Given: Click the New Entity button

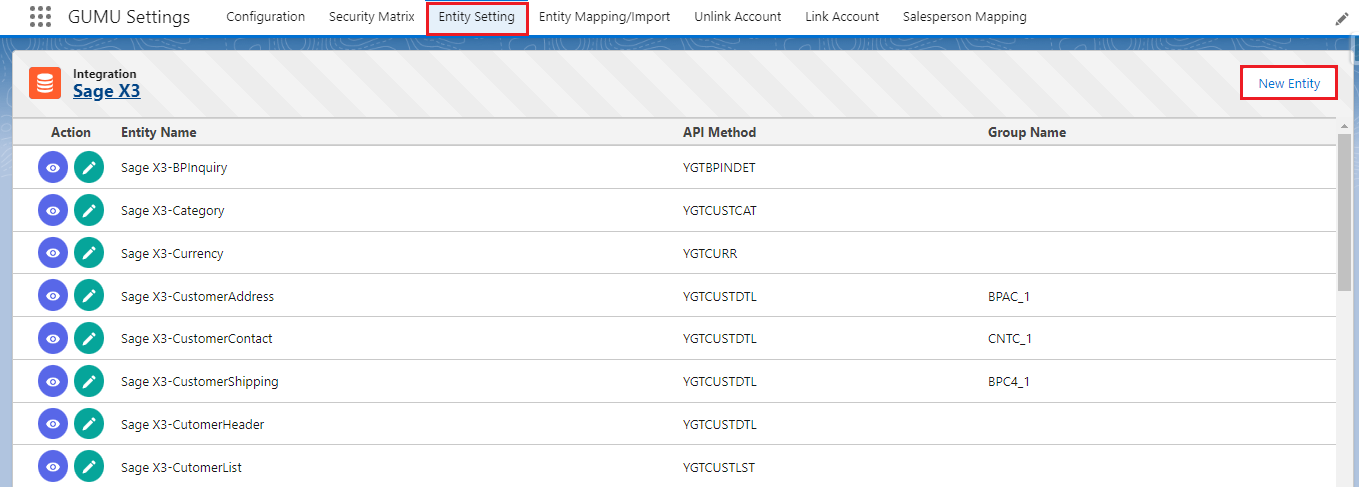Looking at the screenshot, I should (1289, 83).
